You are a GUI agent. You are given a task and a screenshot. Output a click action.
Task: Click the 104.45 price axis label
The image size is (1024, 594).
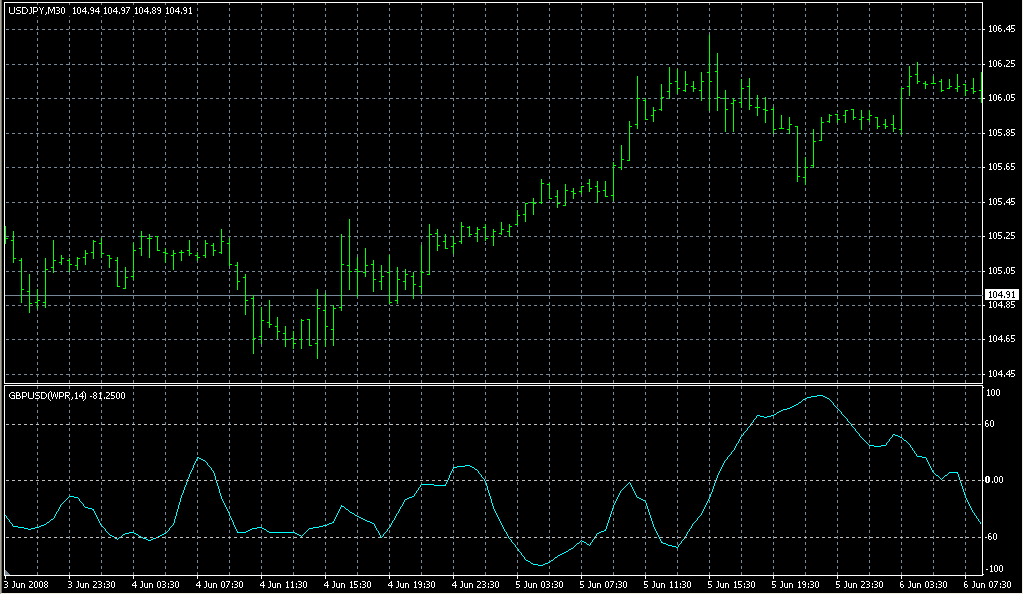pos(1002,374)
